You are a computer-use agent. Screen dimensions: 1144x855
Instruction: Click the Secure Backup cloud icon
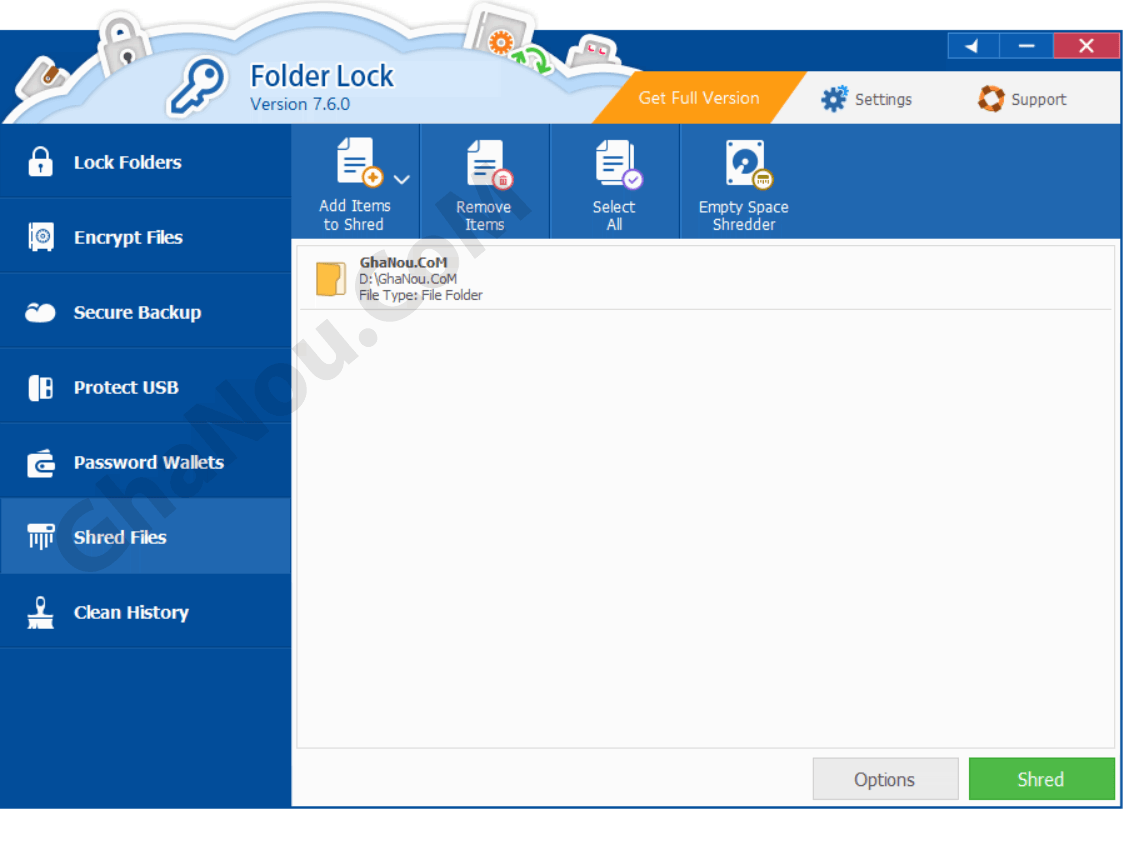click(x=40, y=312)
